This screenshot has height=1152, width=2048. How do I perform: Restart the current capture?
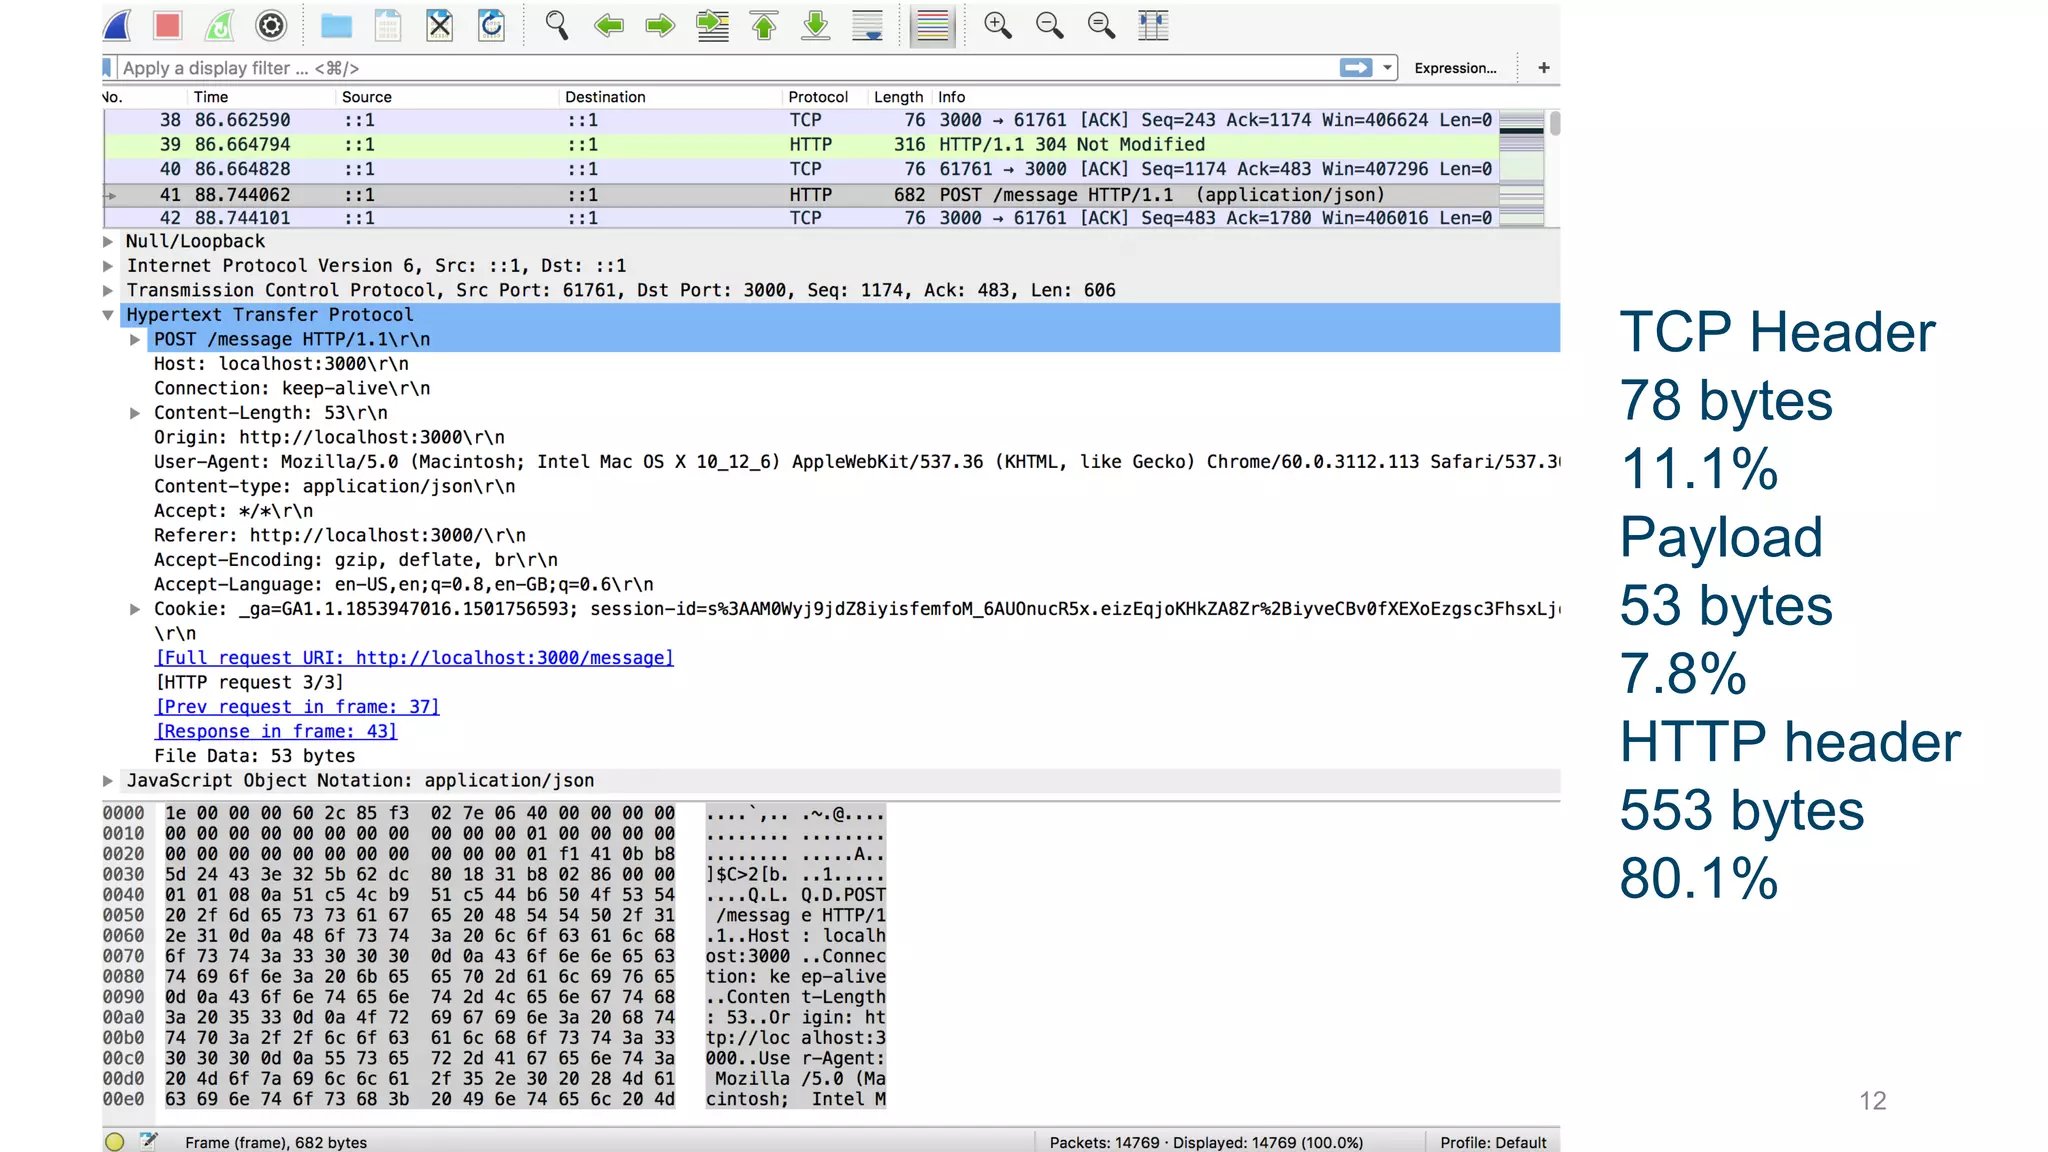click(x=220, y=25)
